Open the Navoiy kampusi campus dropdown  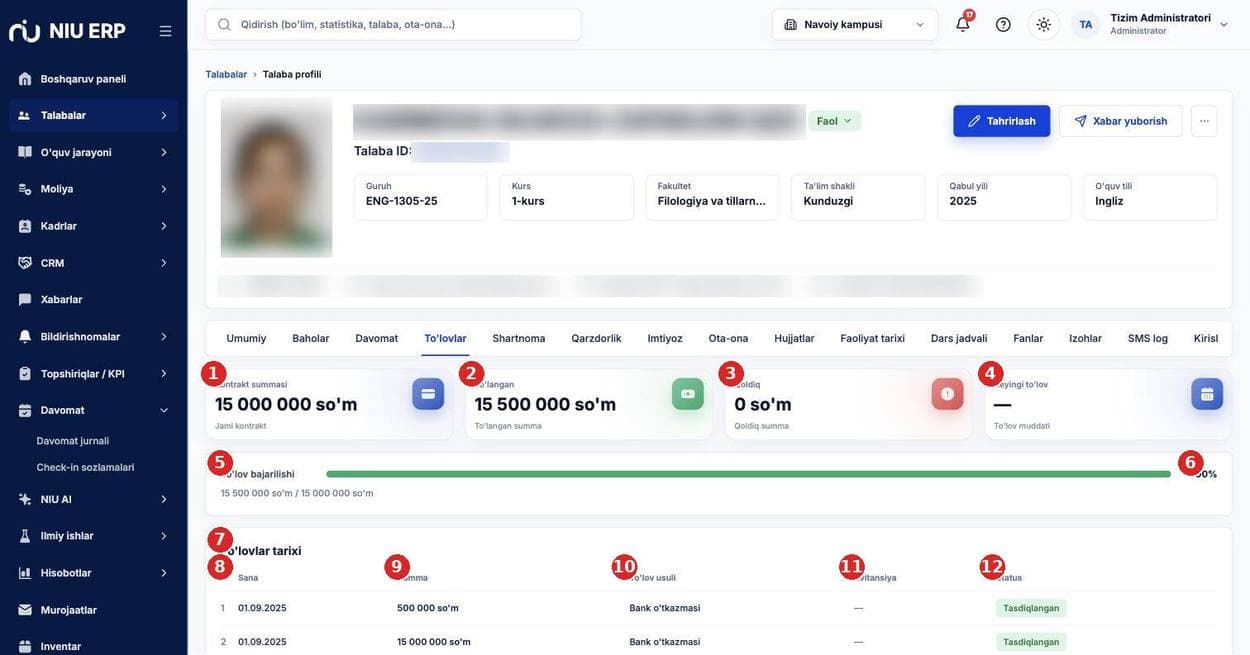coord(855,24)
